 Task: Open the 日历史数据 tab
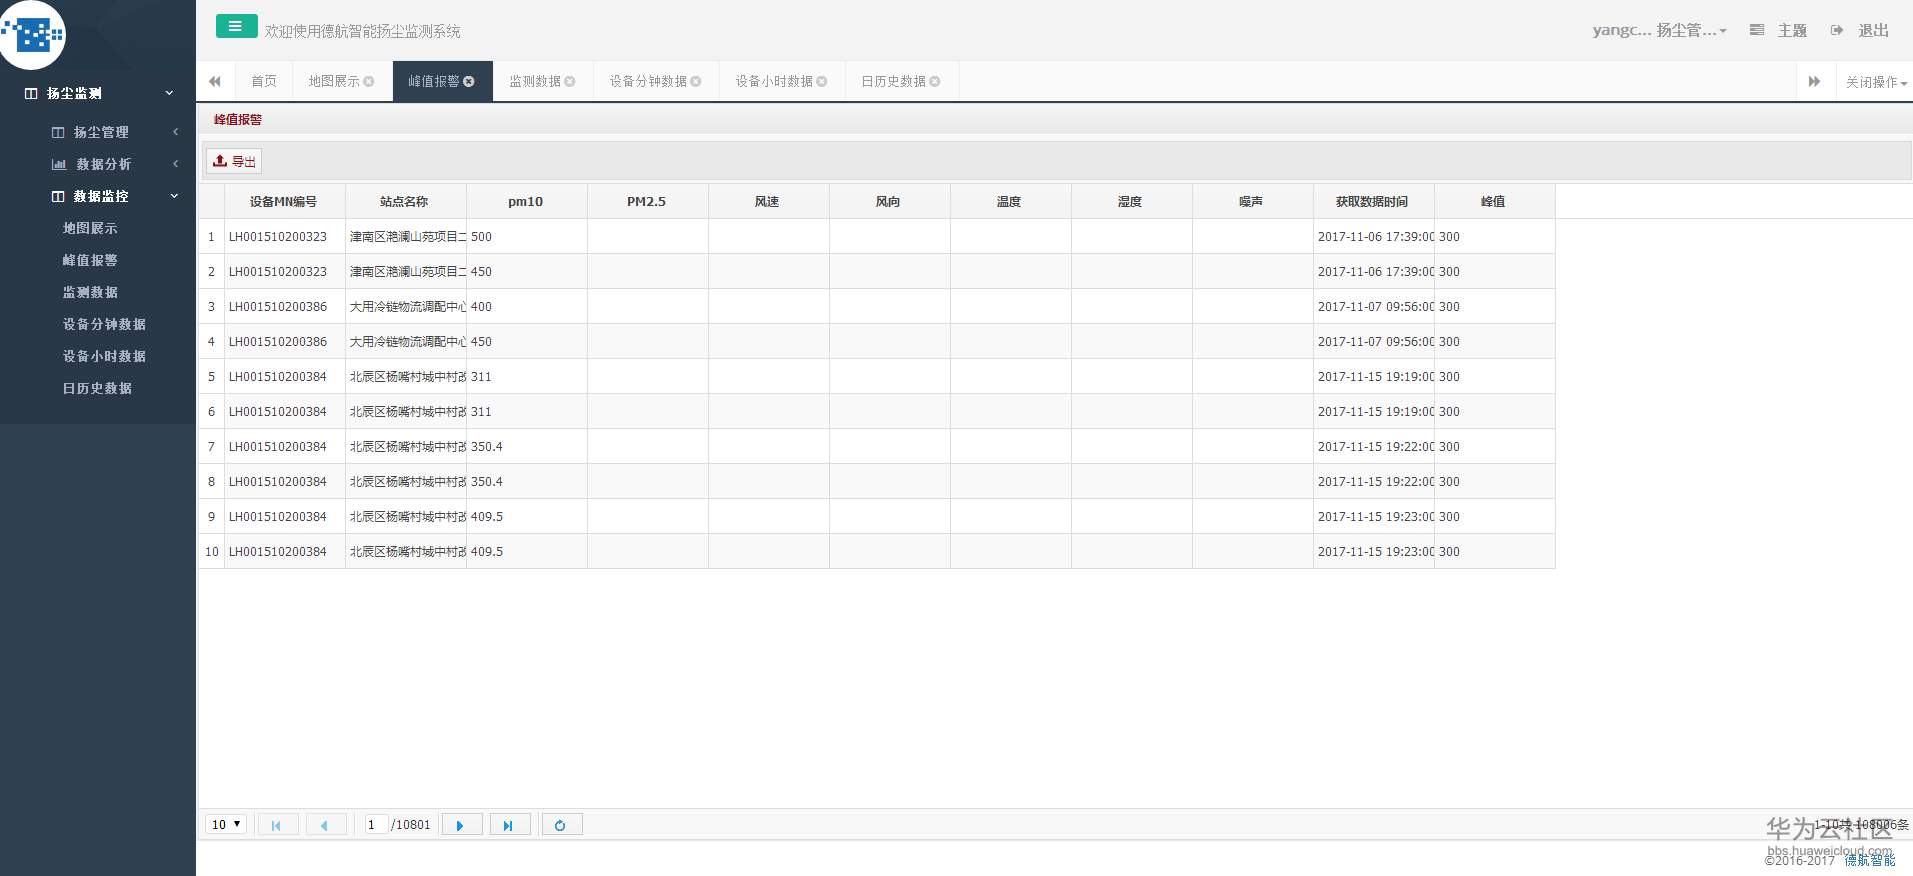894,82
